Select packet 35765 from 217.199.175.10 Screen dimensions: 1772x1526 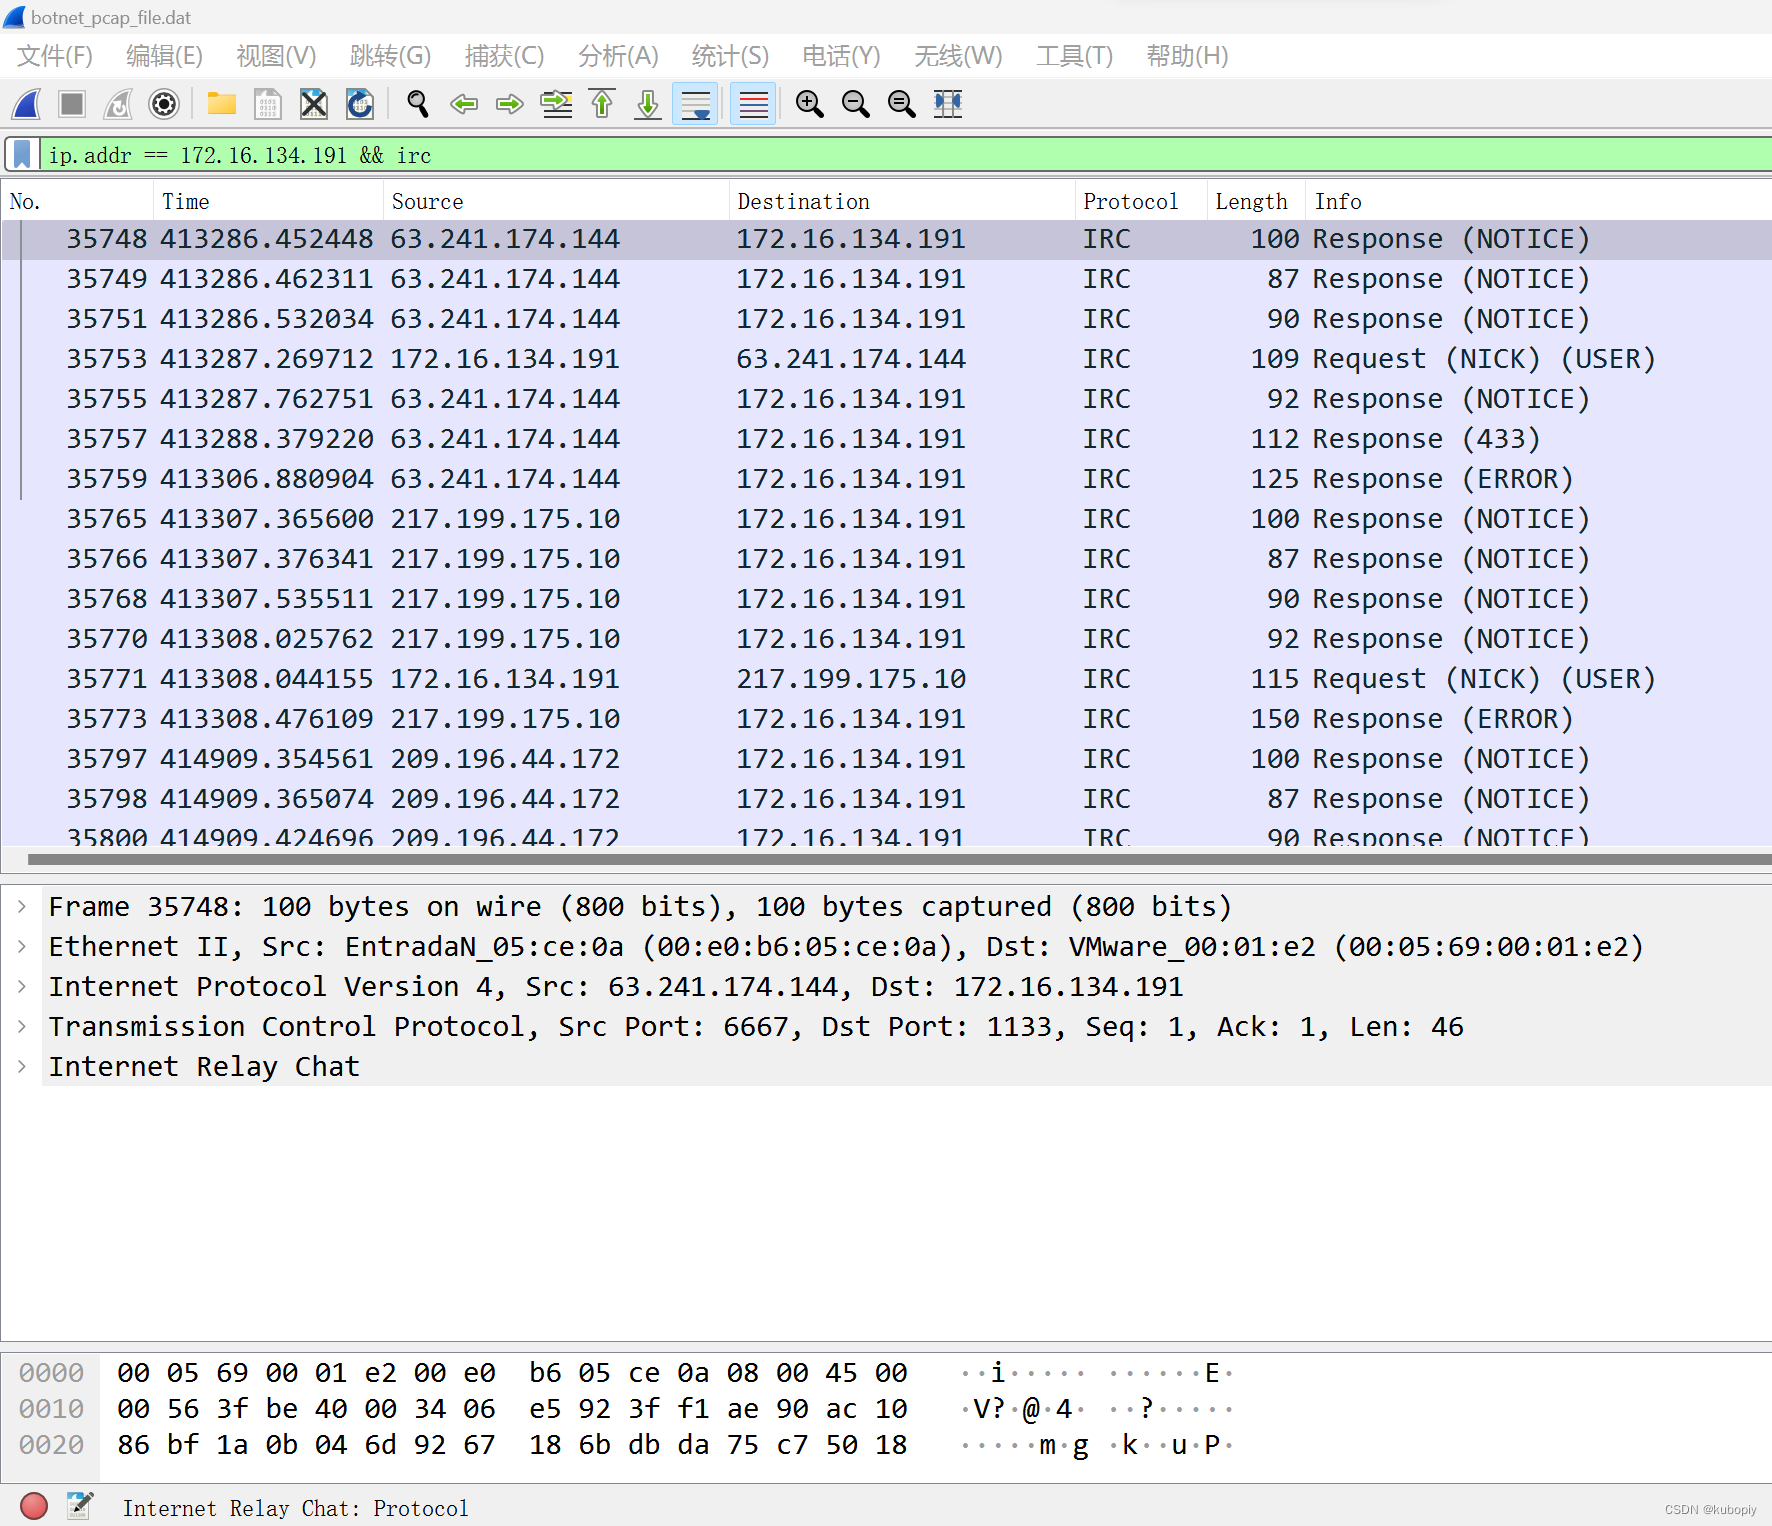[886, 519]
